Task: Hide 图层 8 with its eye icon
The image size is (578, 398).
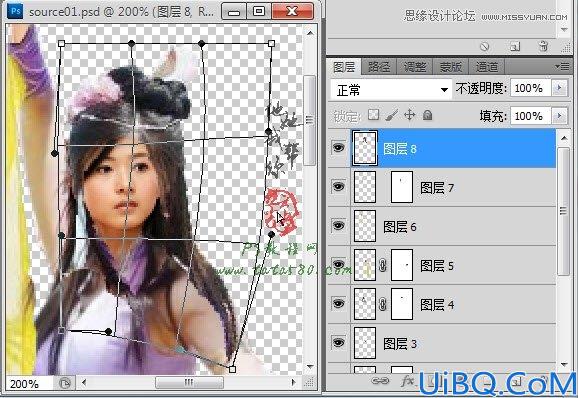Action: tap(338, 148)
